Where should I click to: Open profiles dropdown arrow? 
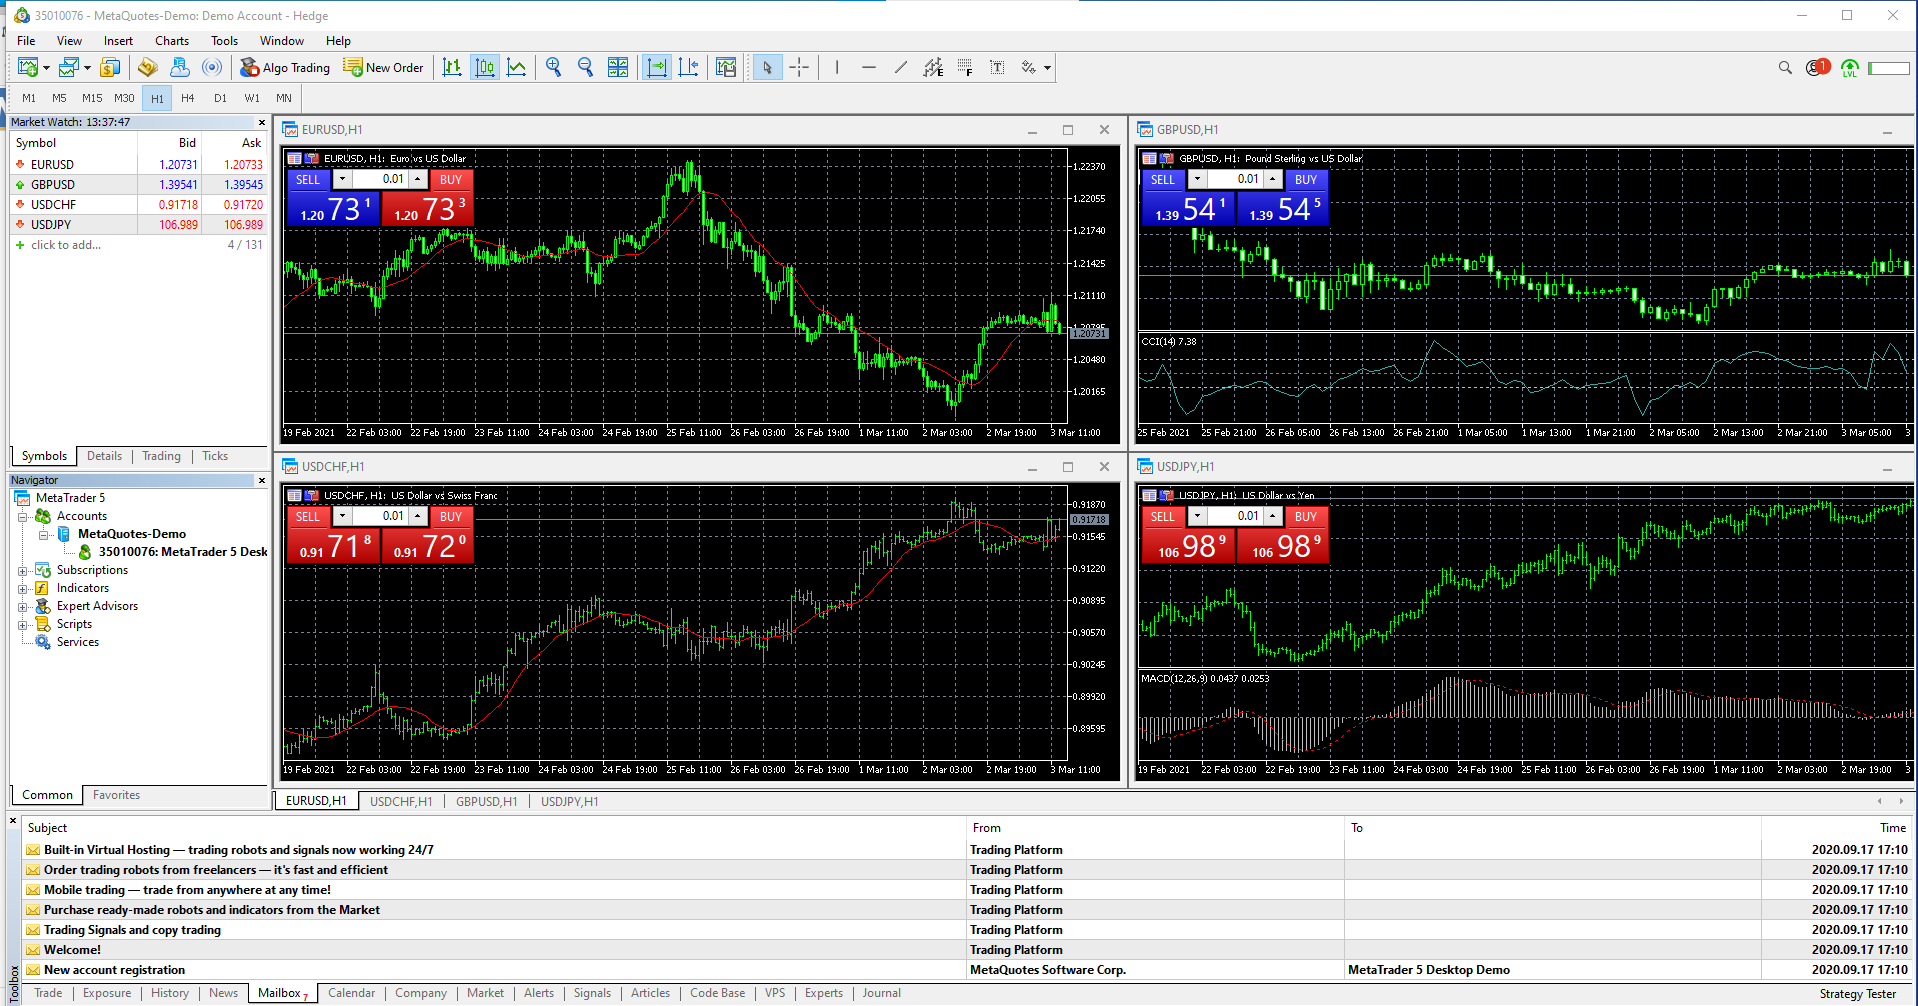pos(87,68)
